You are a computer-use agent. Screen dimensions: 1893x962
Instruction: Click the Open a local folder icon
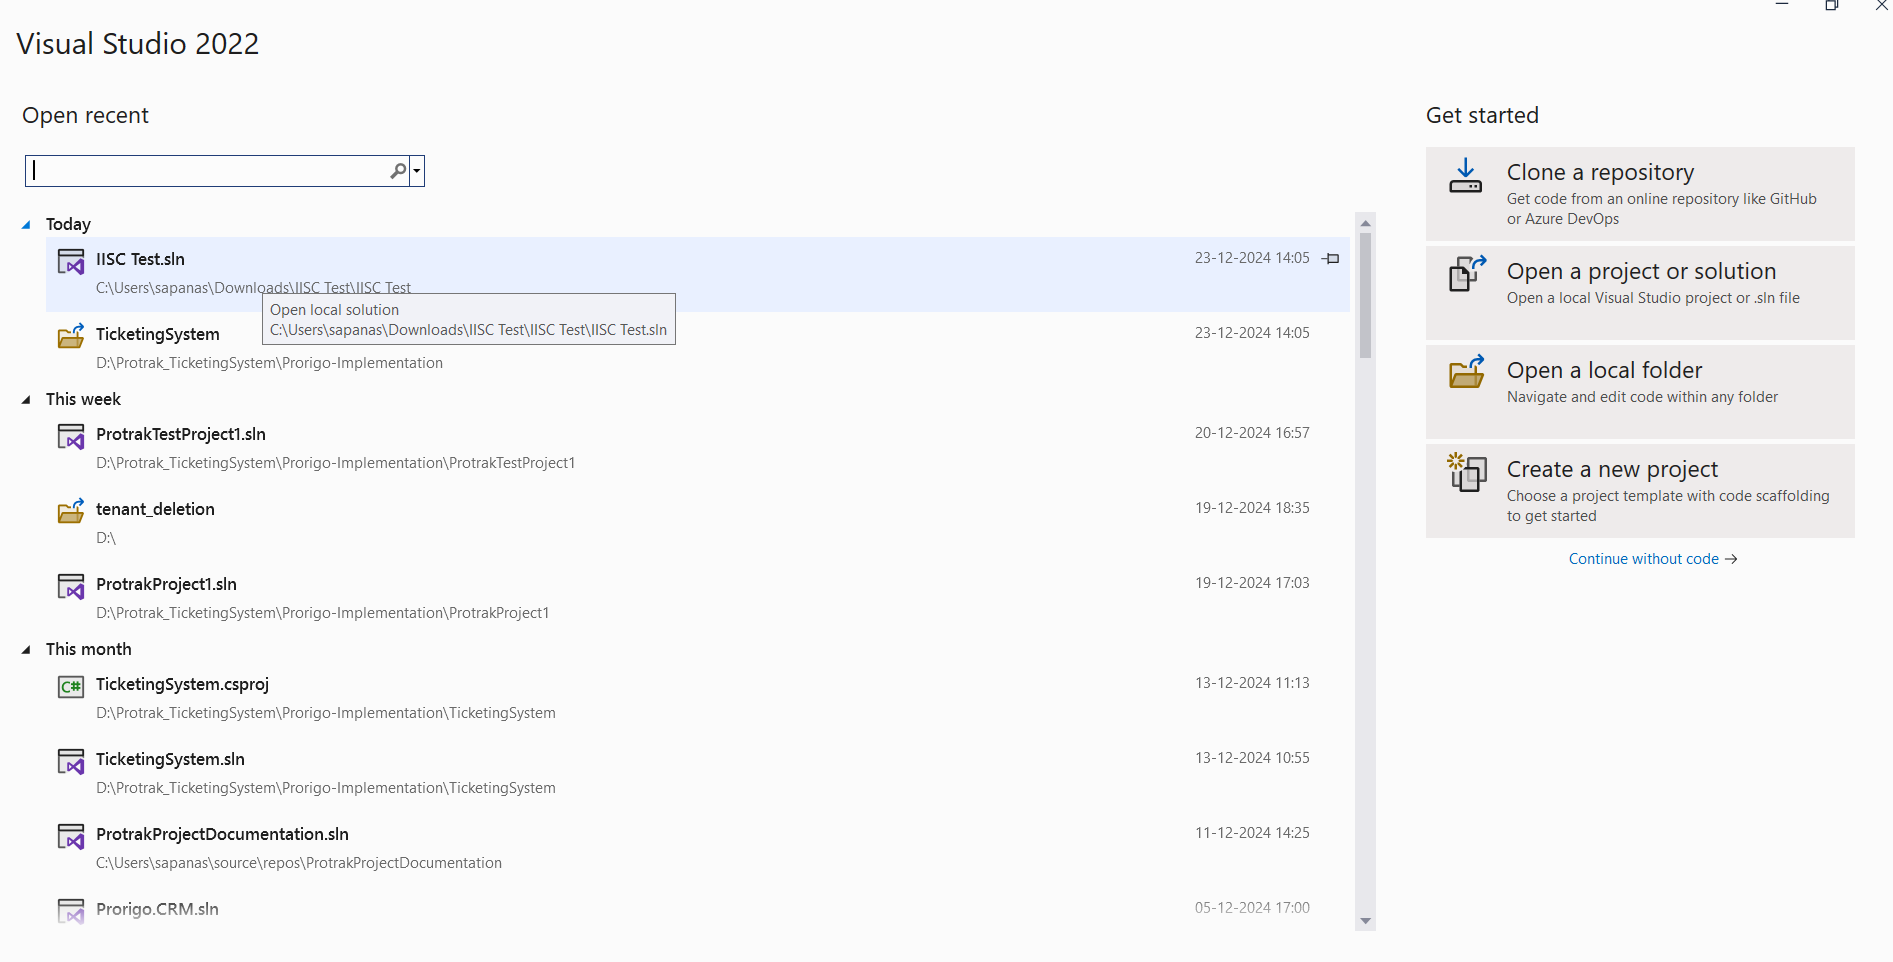tap(1465, 373)
